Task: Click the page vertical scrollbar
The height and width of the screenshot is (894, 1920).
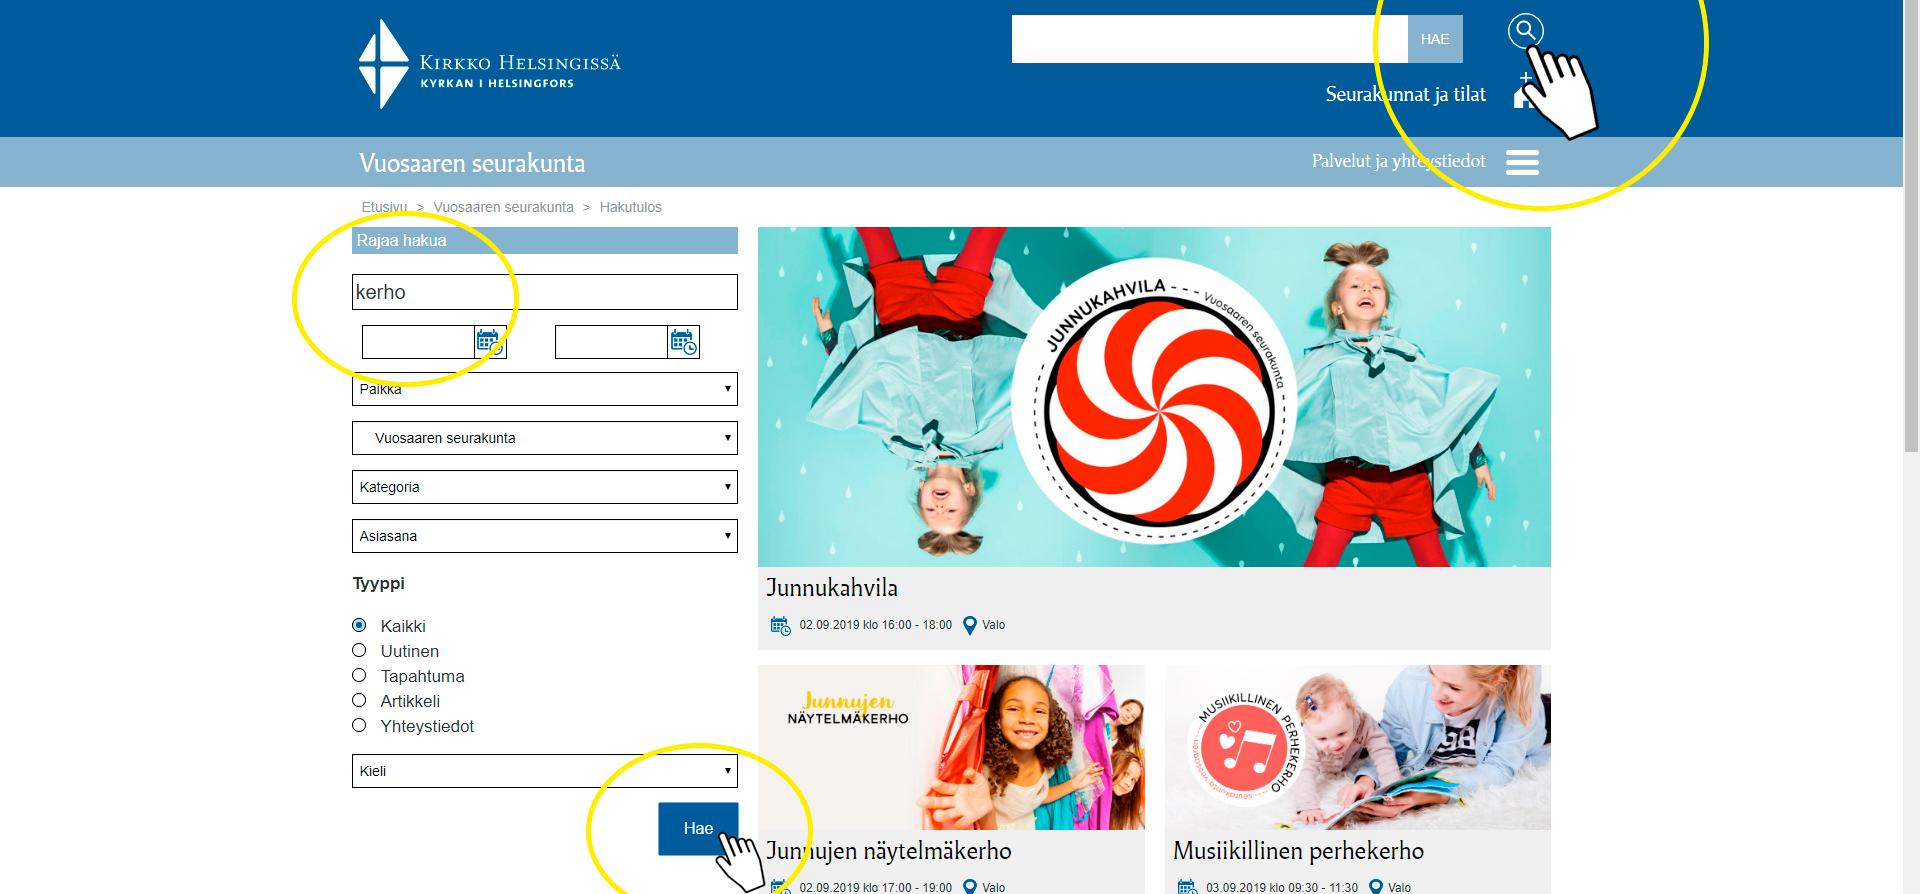Action: point(1911,300)
